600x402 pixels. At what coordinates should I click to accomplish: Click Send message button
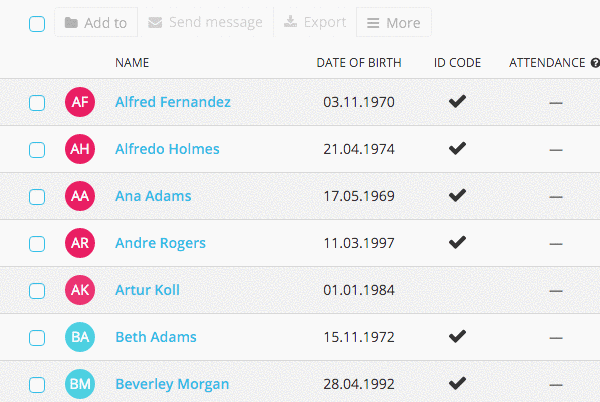[205, 22]
